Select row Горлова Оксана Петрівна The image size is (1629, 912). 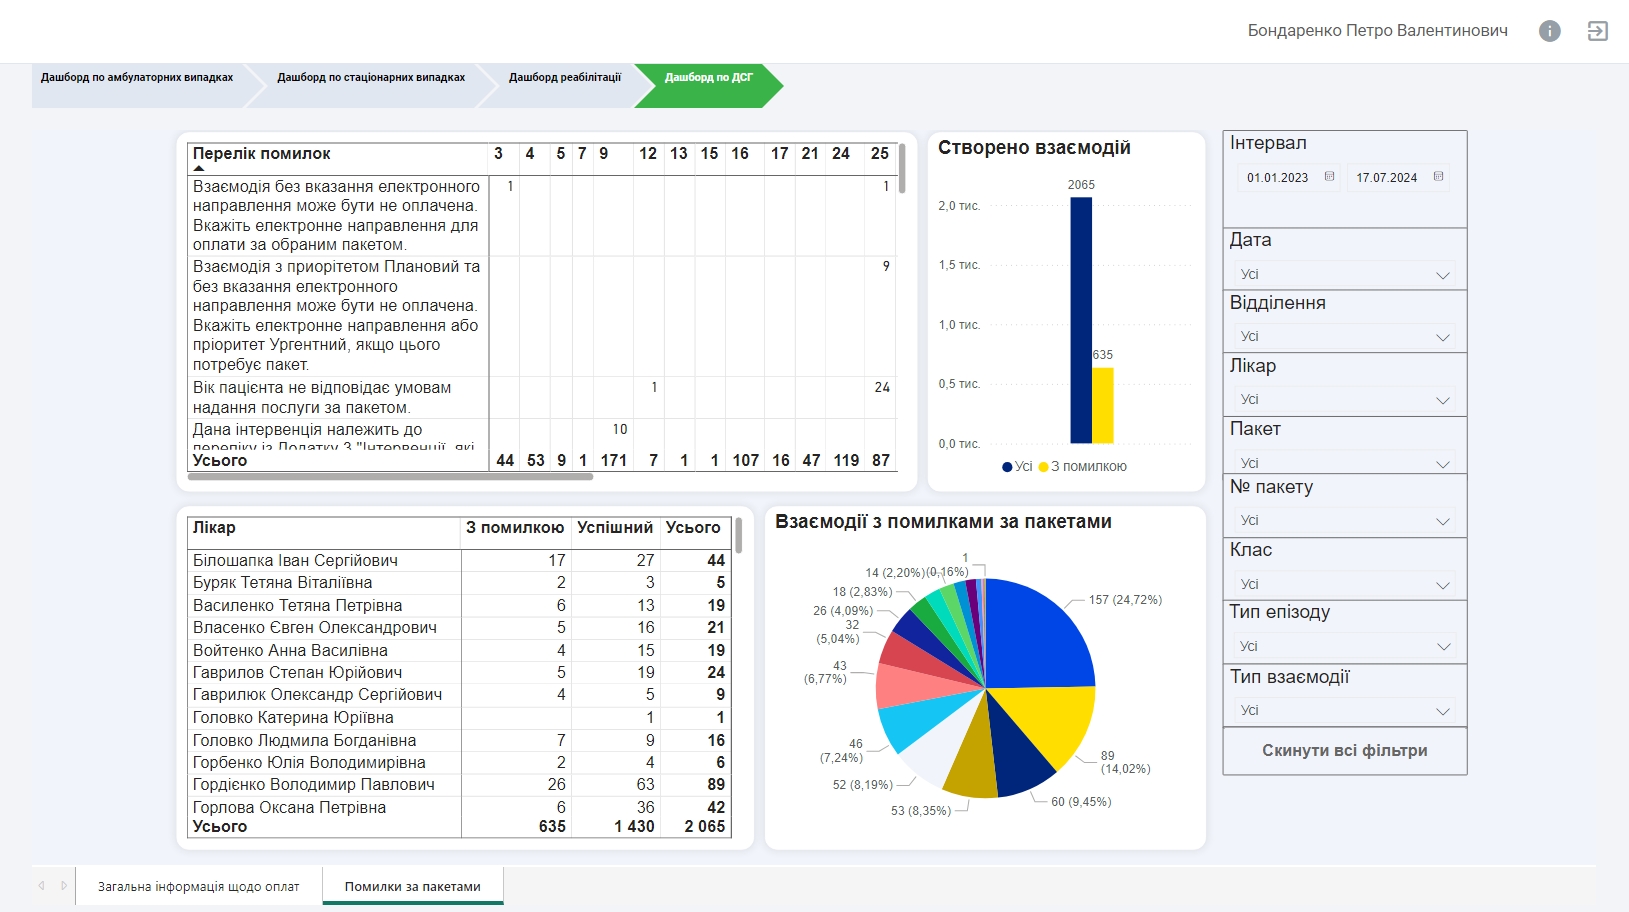459,808
